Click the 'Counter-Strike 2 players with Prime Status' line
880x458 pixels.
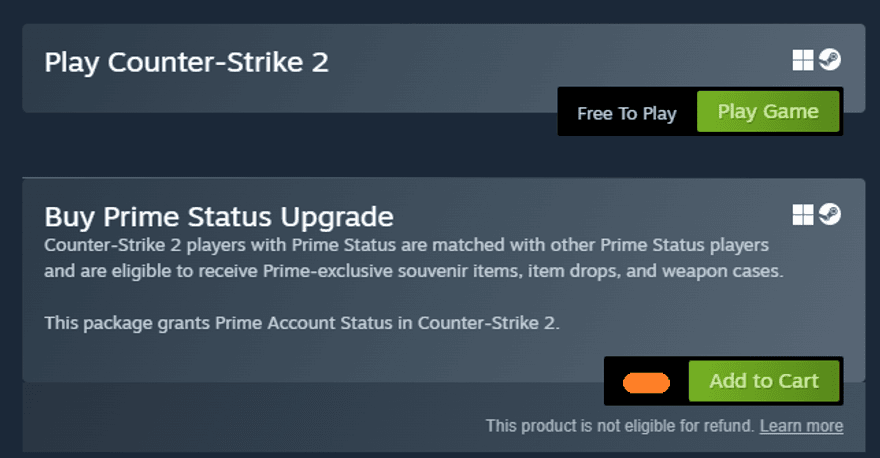200,245
